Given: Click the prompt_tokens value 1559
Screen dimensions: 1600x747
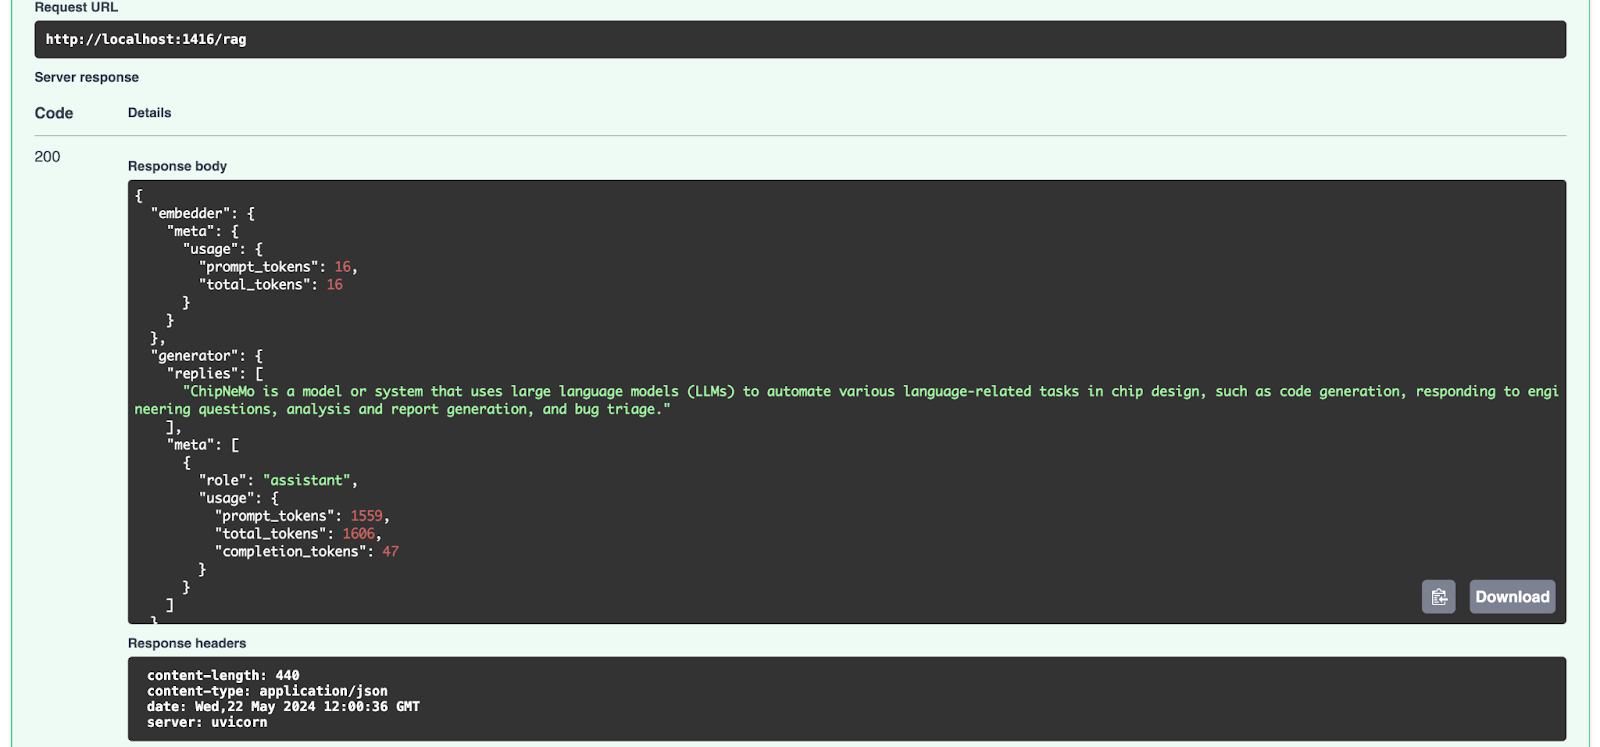Looking at the screenshot, I should tap(366, 516).
